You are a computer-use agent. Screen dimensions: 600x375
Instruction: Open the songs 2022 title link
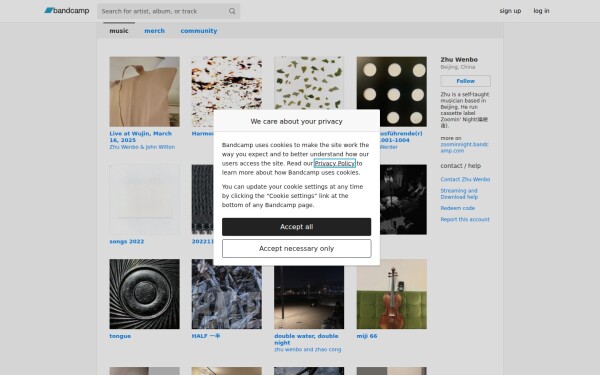[x=127, y=241]
